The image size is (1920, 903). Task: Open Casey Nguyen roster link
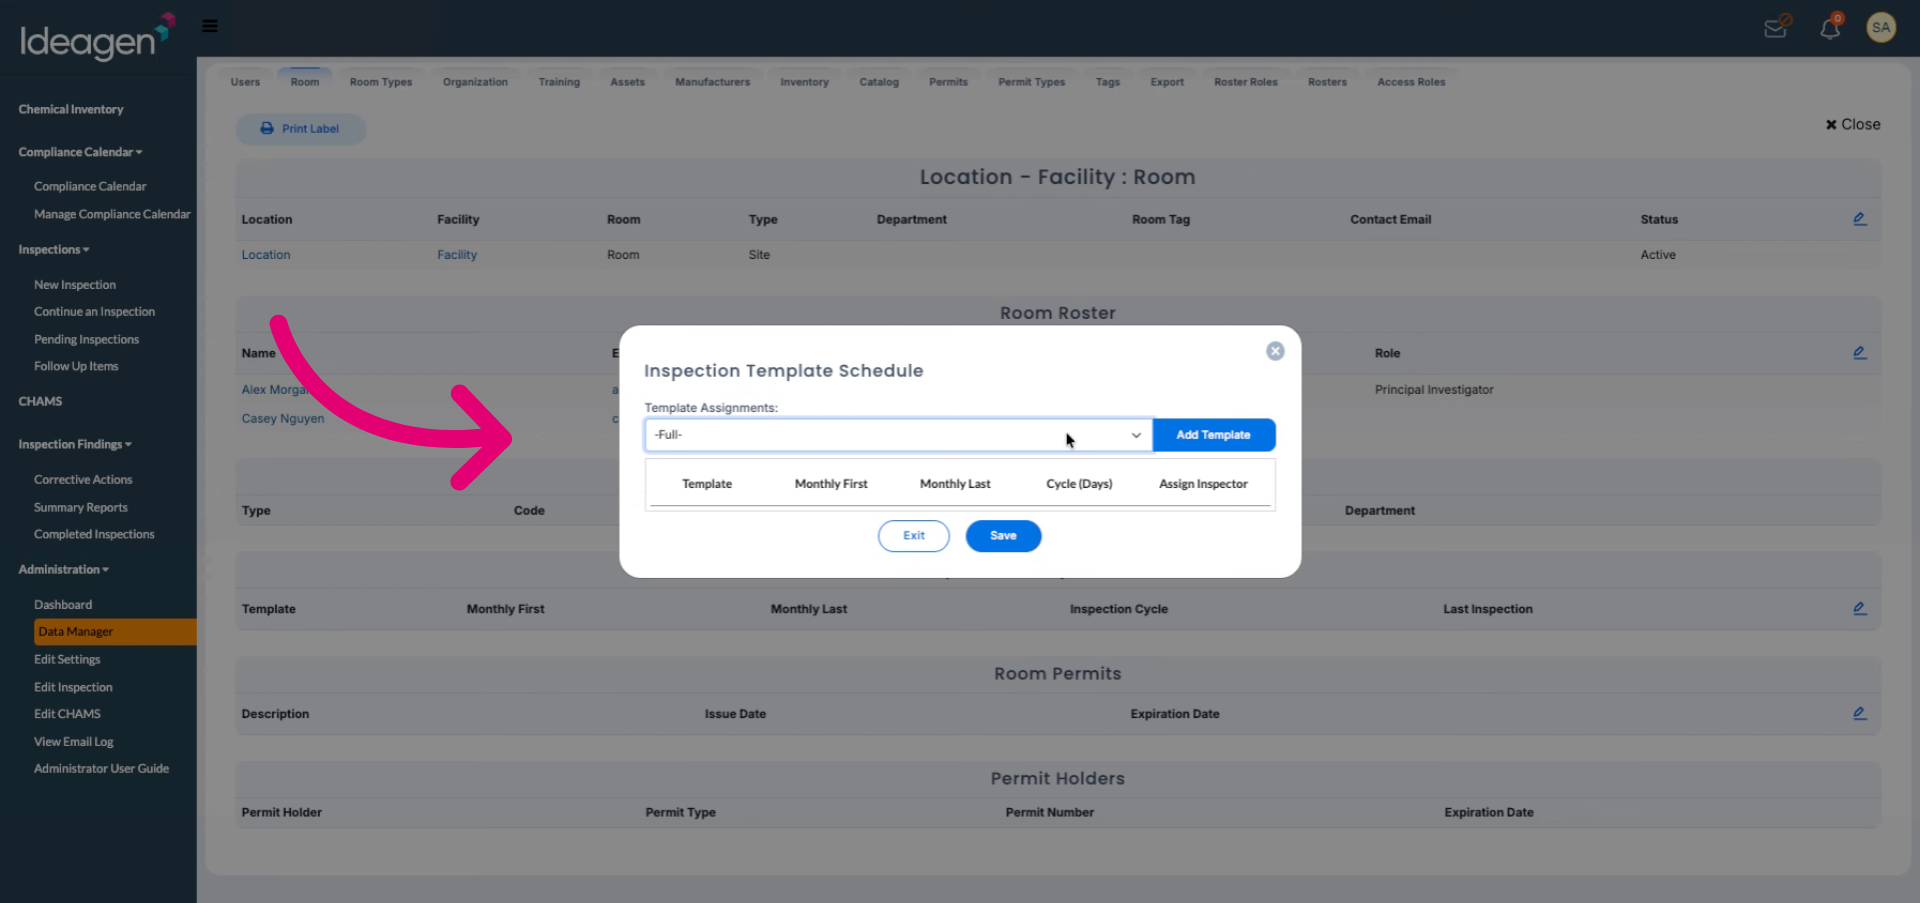pyautogui.click(x=283, y=419)
